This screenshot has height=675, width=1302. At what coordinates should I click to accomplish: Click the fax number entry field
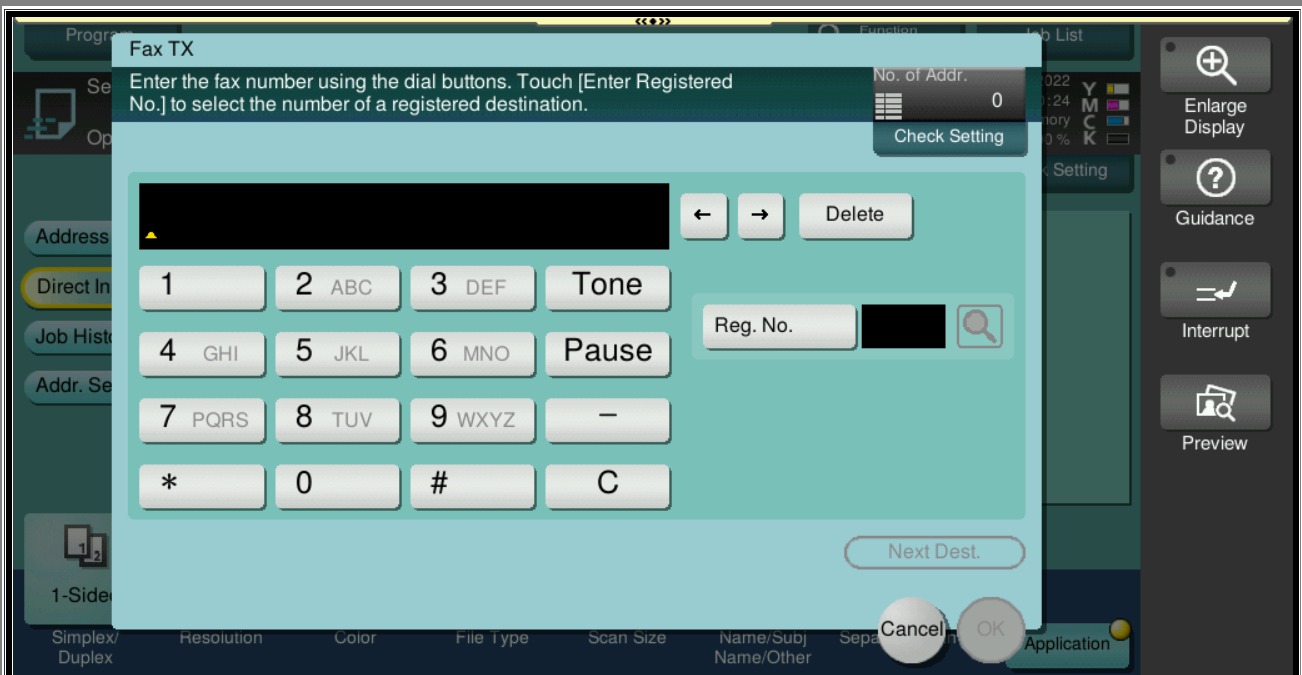click(404, 216)
